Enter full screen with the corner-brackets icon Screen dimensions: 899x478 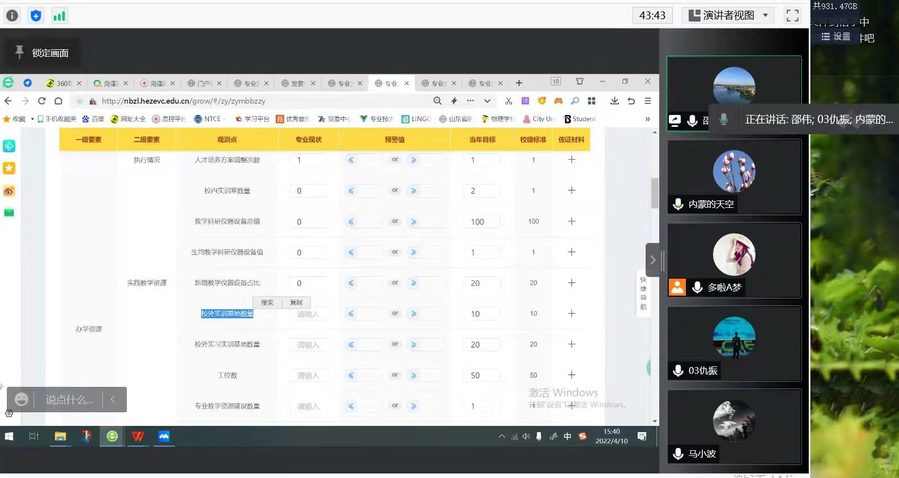(x=792, y=15)
